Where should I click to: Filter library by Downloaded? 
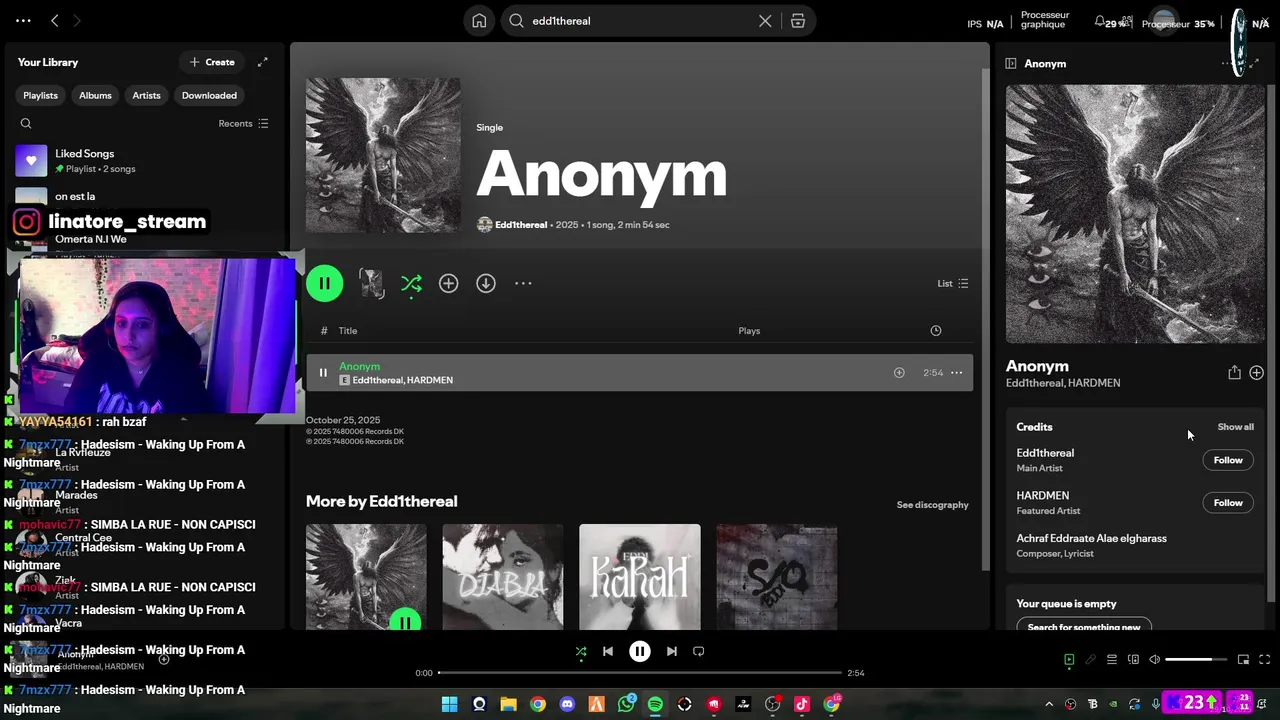click(209, 96)
